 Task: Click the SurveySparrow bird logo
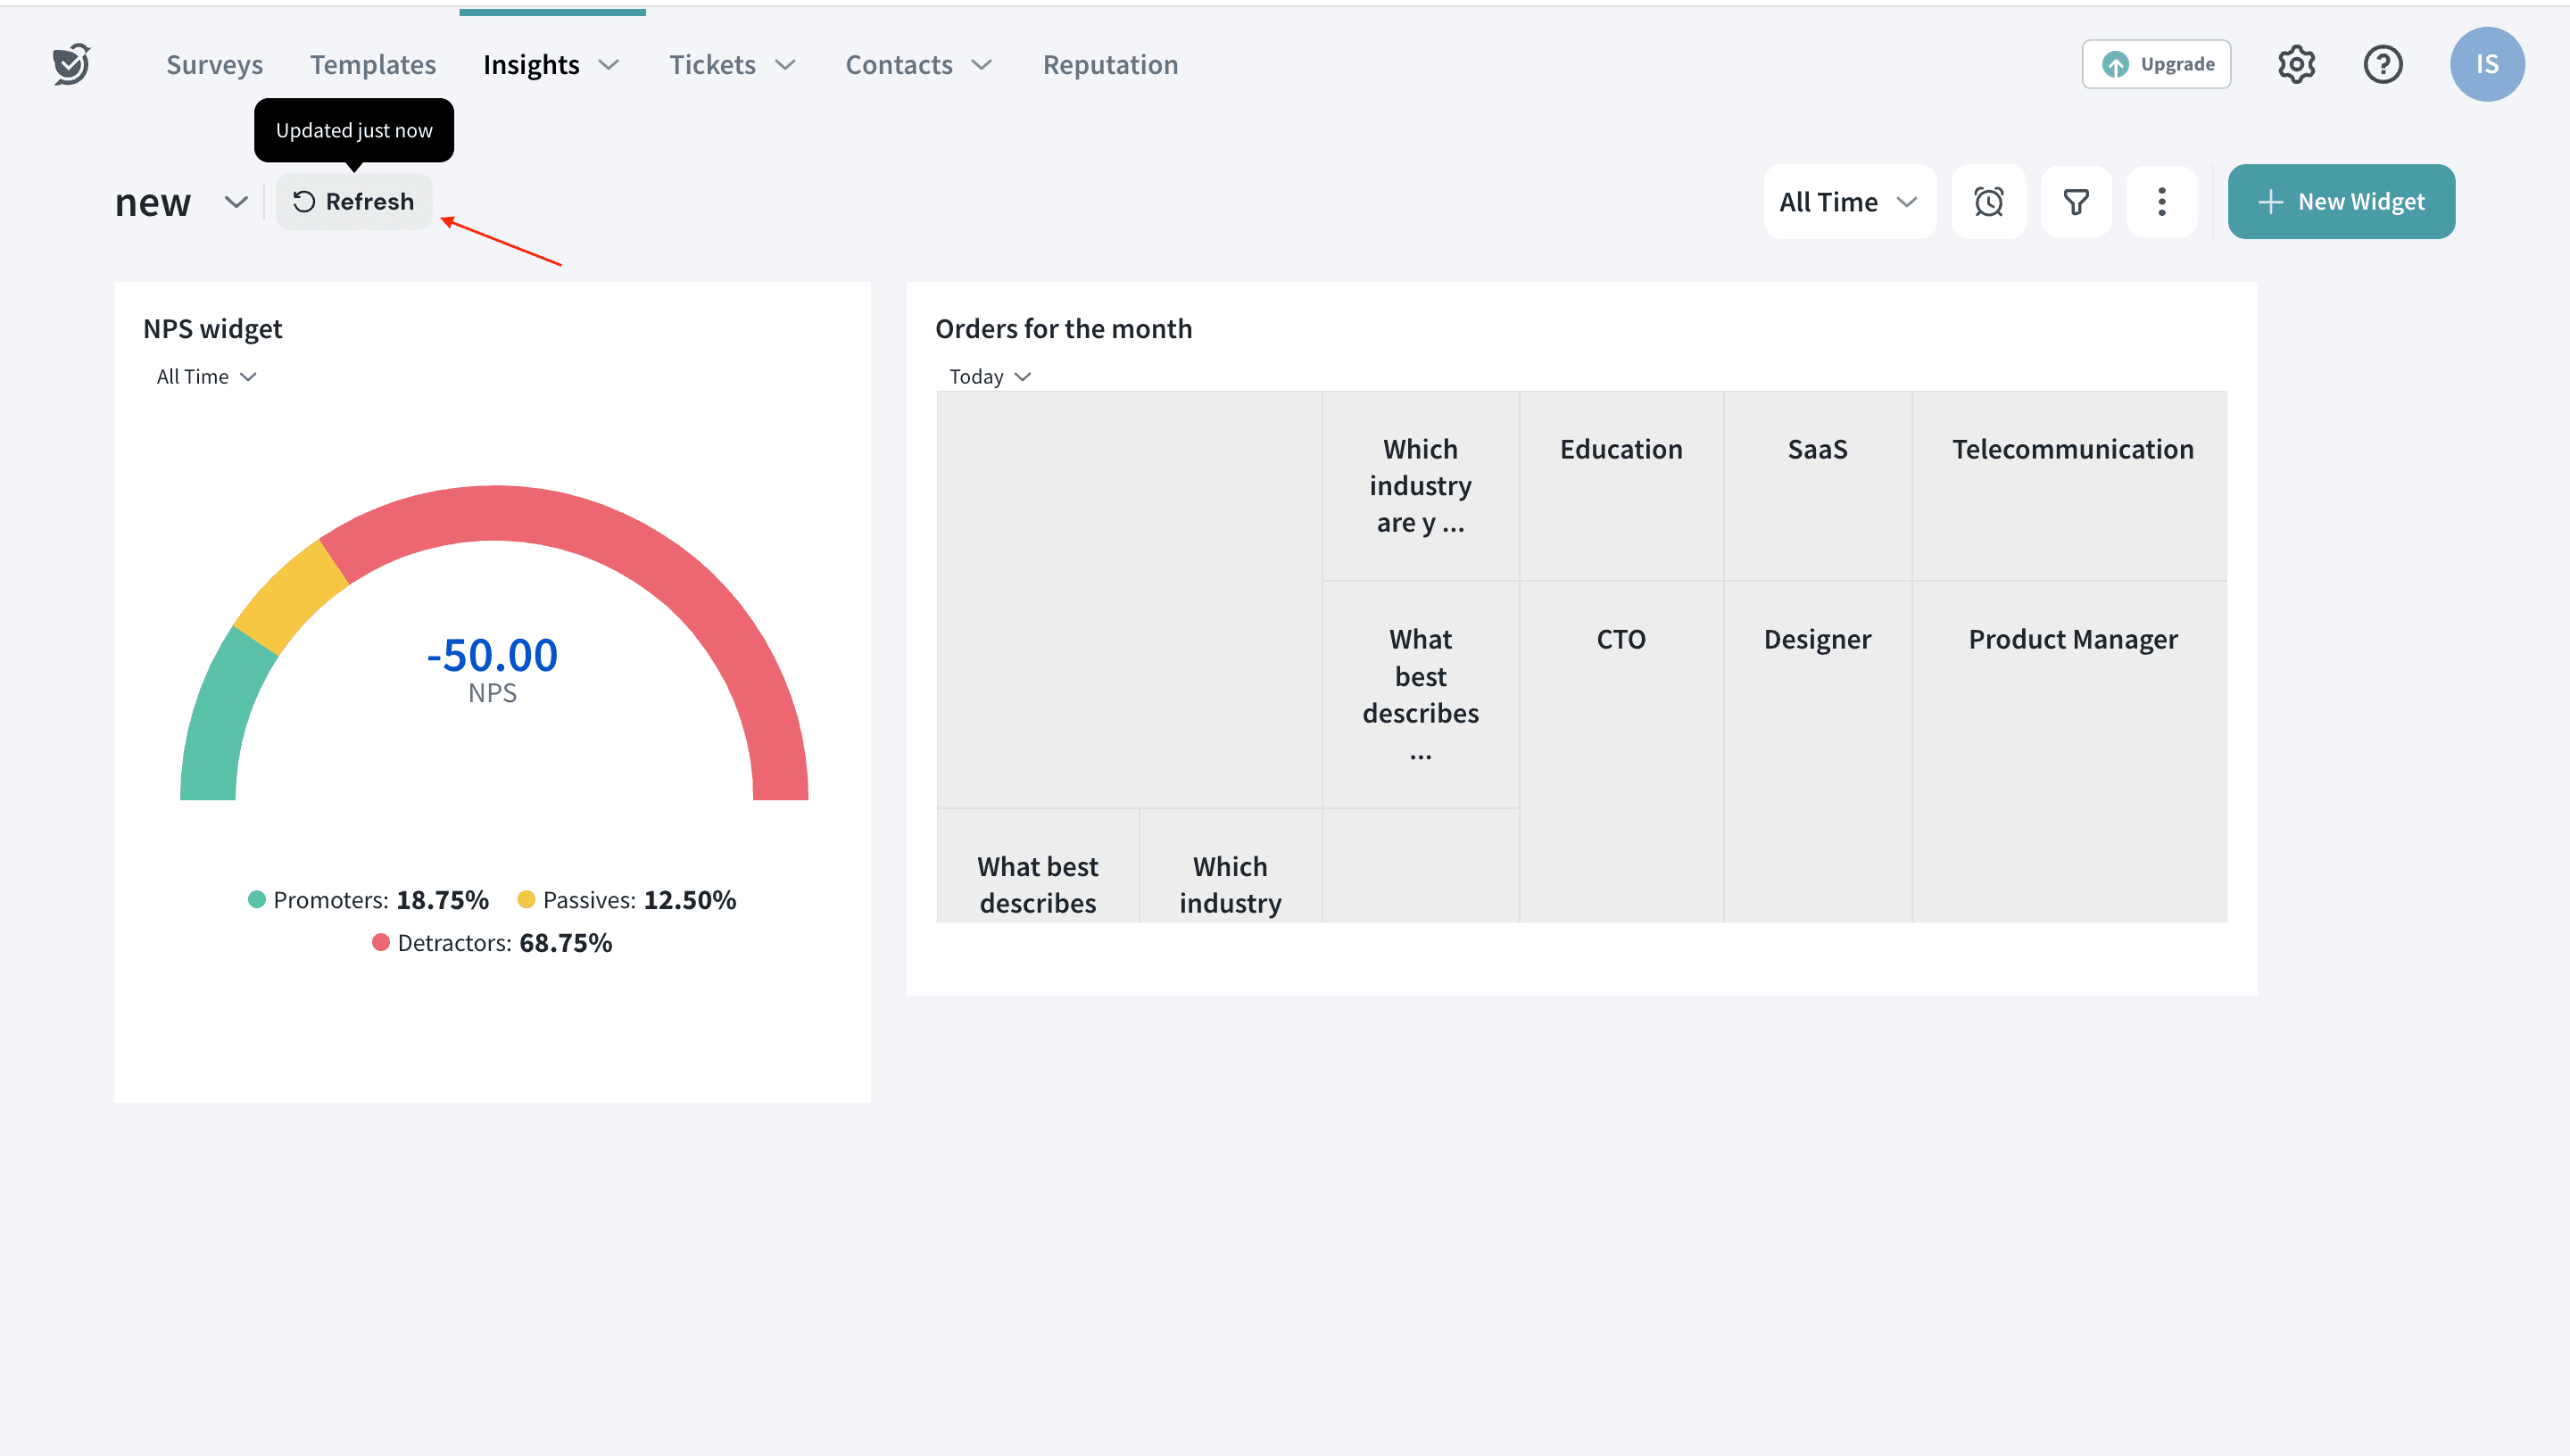71,64
